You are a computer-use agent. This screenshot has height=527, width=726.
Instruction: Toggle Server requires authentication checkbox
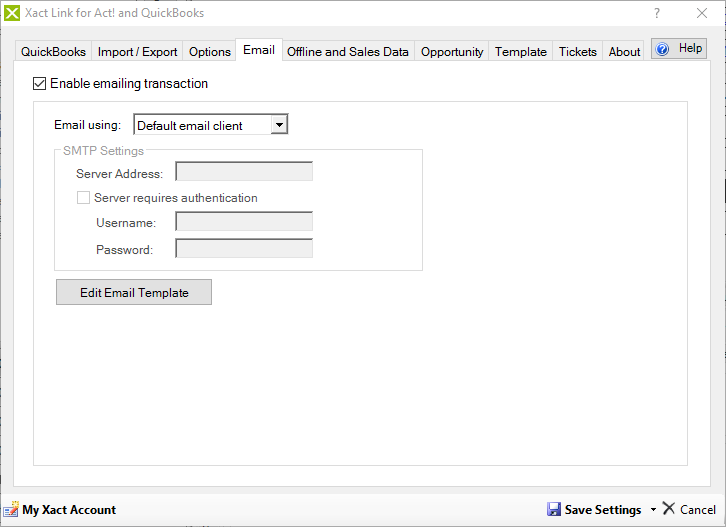pyautogui.click(x=83, y=198)
